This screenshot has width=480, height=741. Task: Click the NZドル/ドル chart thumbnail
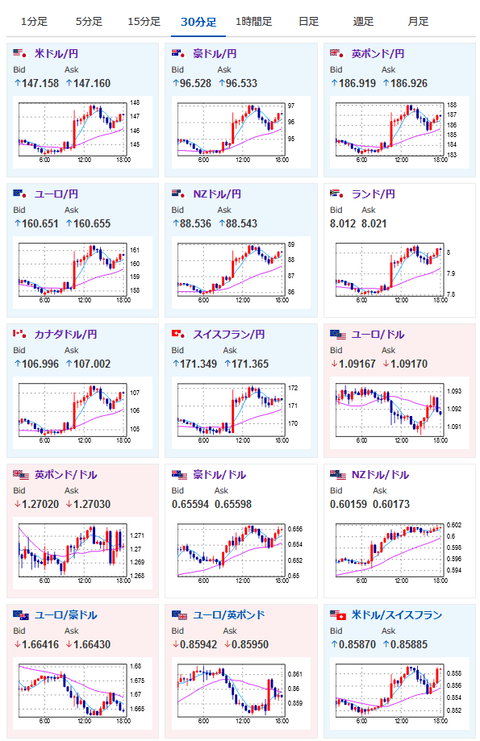[399, 553]
